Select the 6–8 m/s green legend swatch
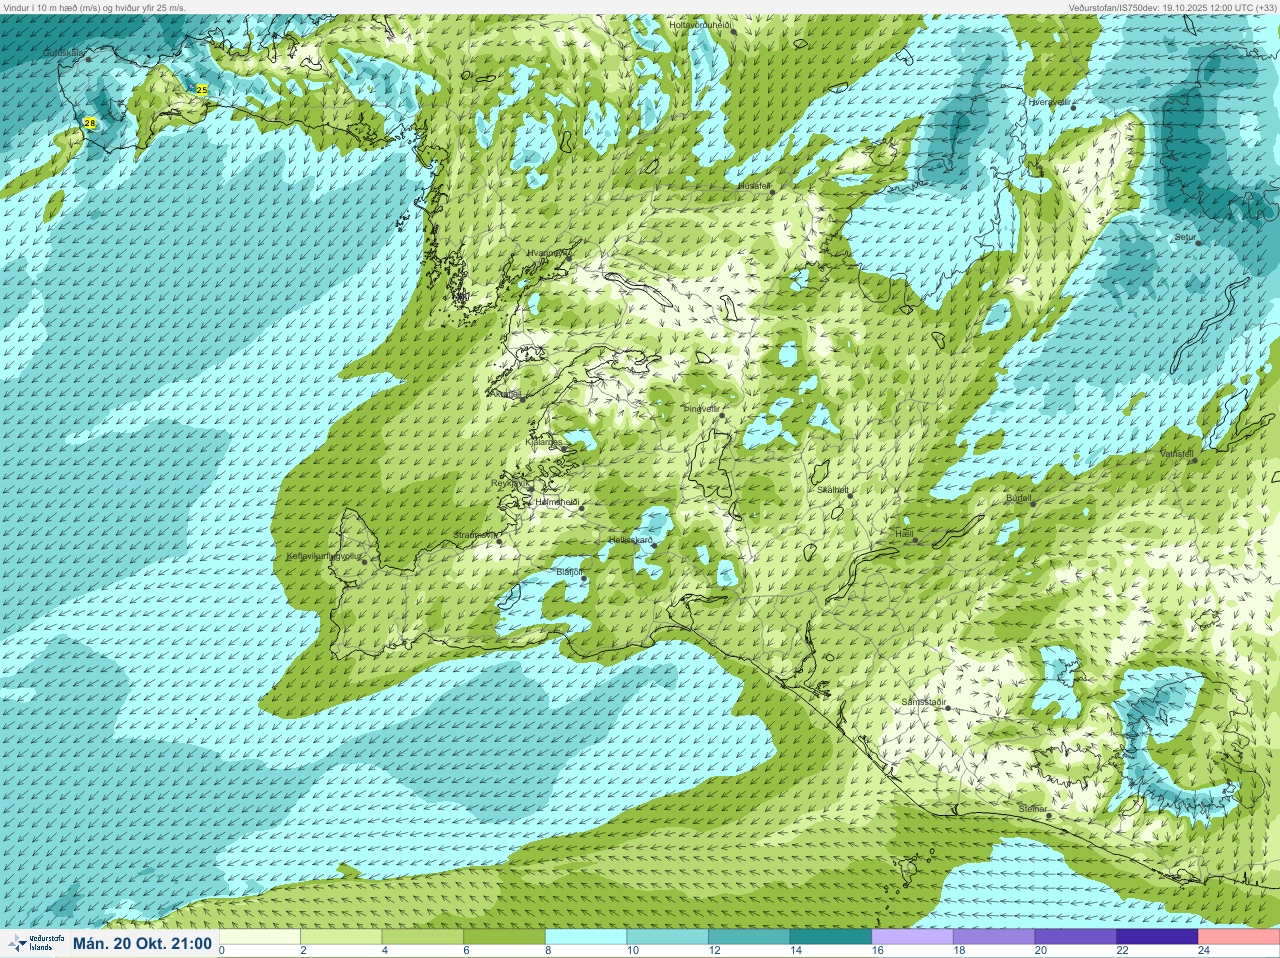1280x958 pixels. point(505,937)
